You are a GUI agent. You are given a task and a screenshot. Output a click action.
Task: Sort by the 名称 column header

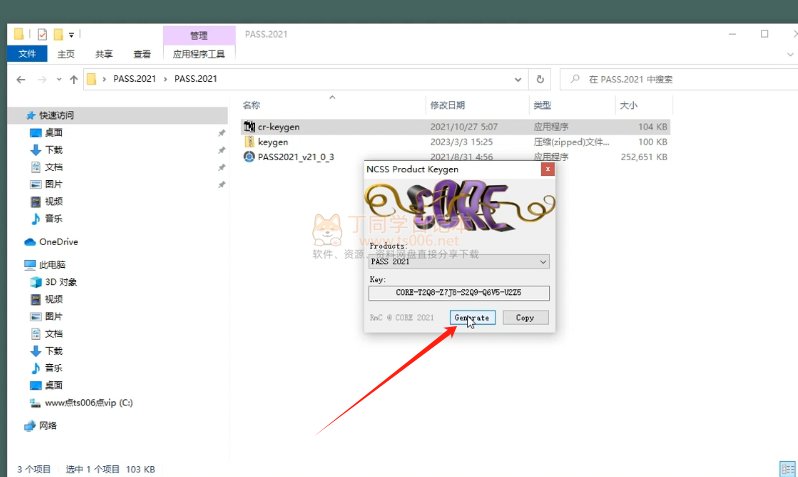pos(251,105)
